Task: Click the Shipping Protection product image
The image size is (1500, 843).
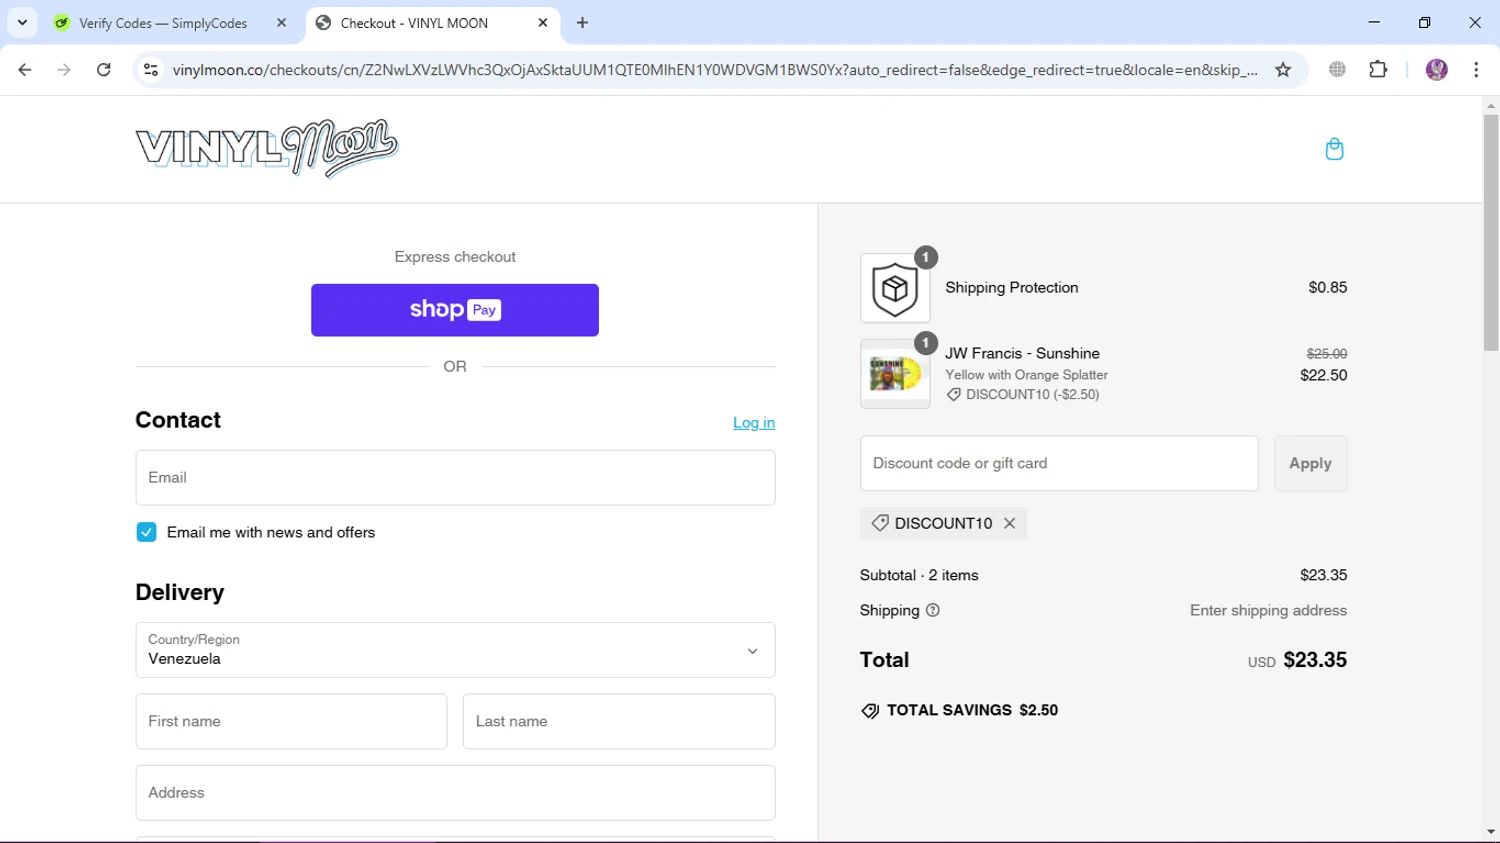Action: pos(895,288)
